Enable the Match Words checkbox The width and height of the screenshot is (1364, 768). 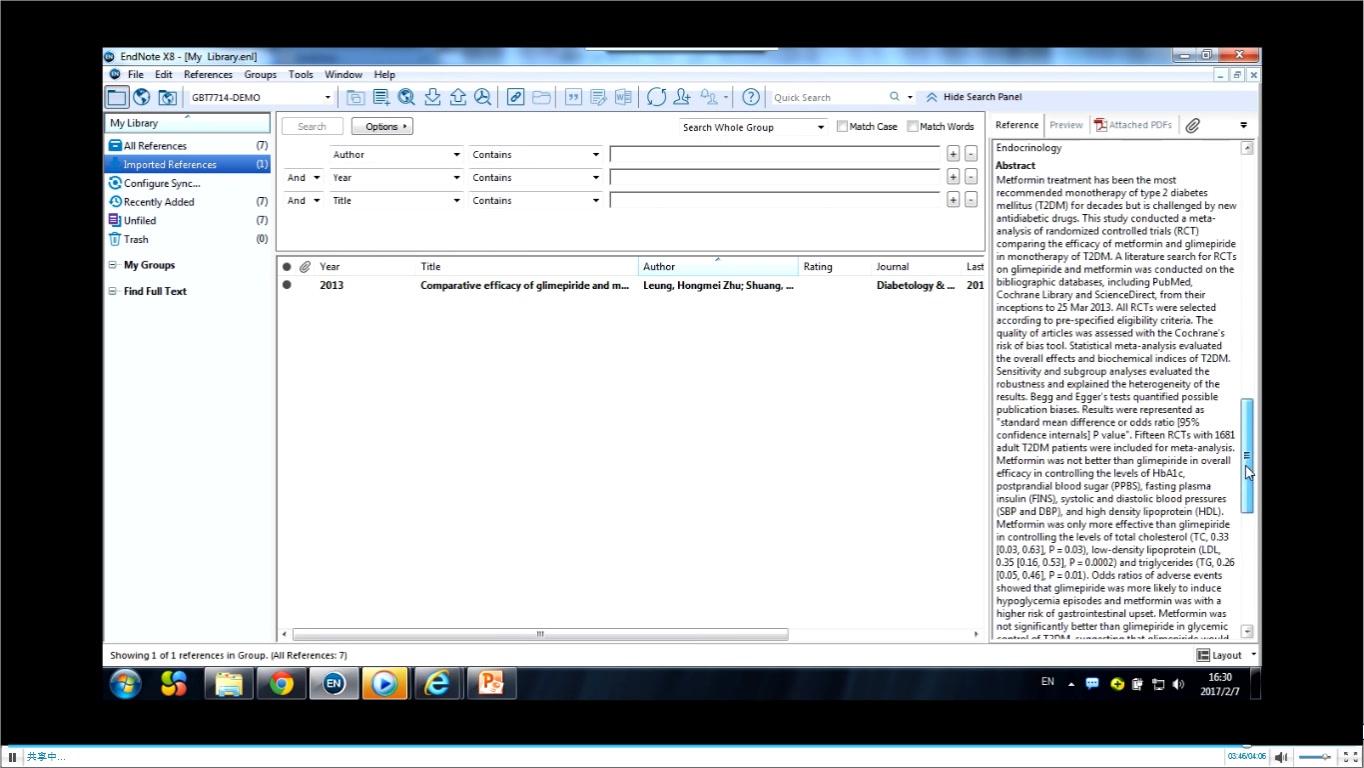coord(913,127)
